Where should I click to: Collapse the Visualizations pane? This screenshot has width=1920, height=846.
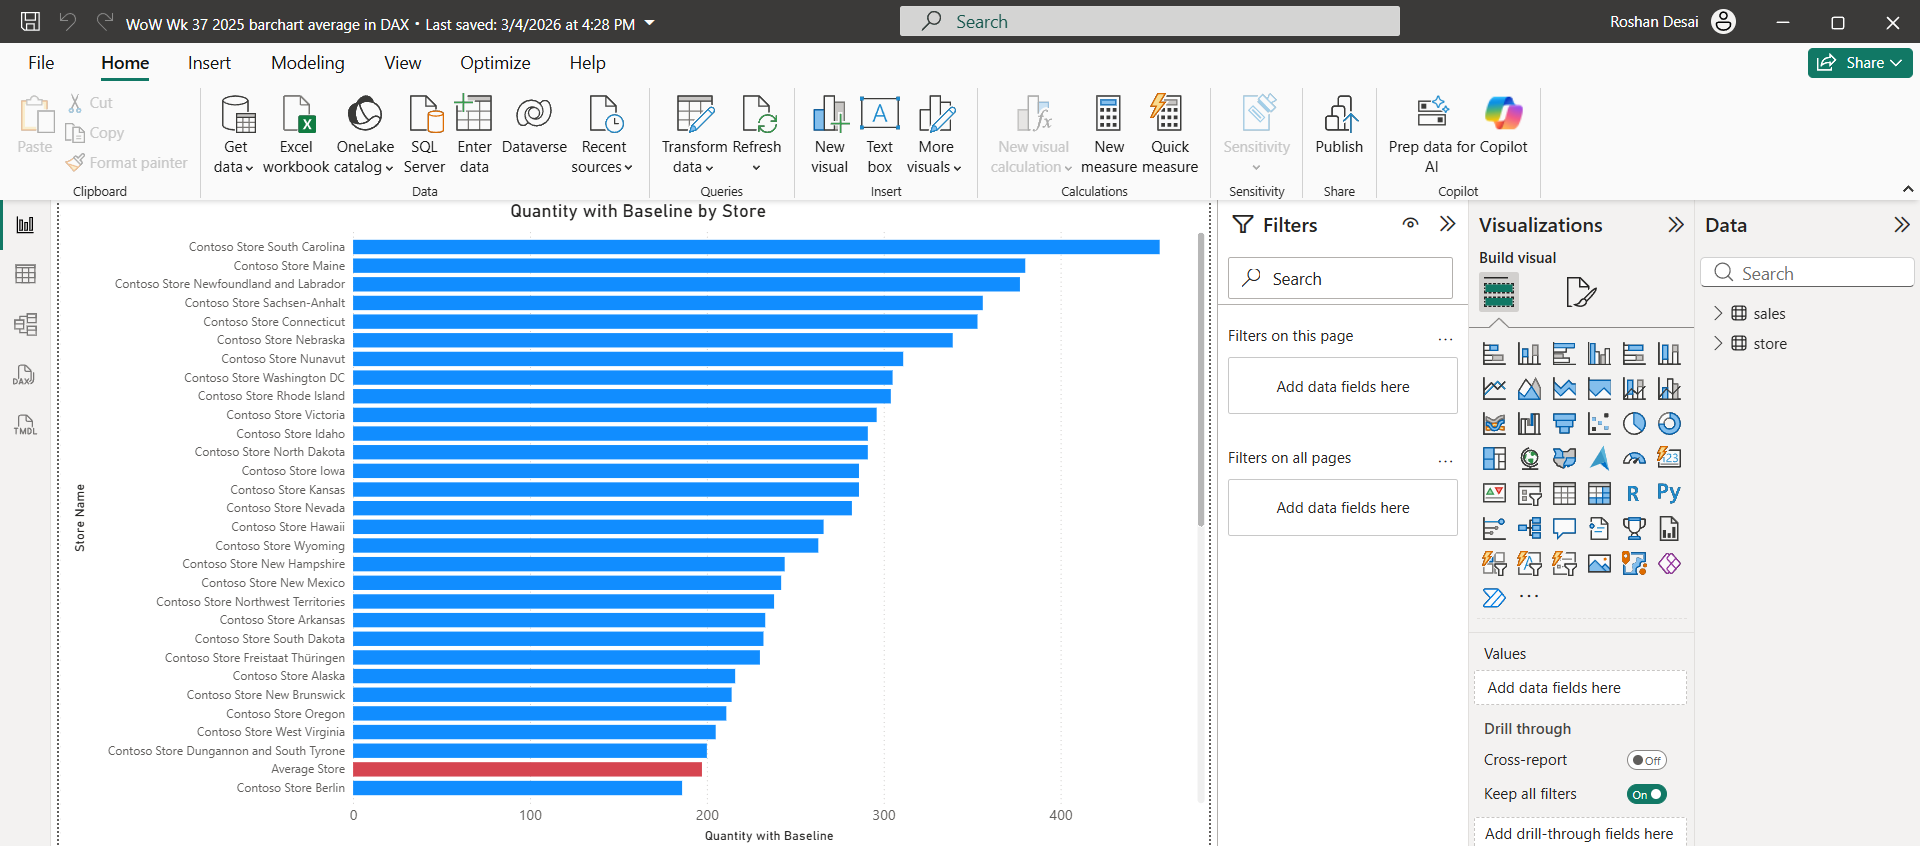click(x=1676, y=225)
